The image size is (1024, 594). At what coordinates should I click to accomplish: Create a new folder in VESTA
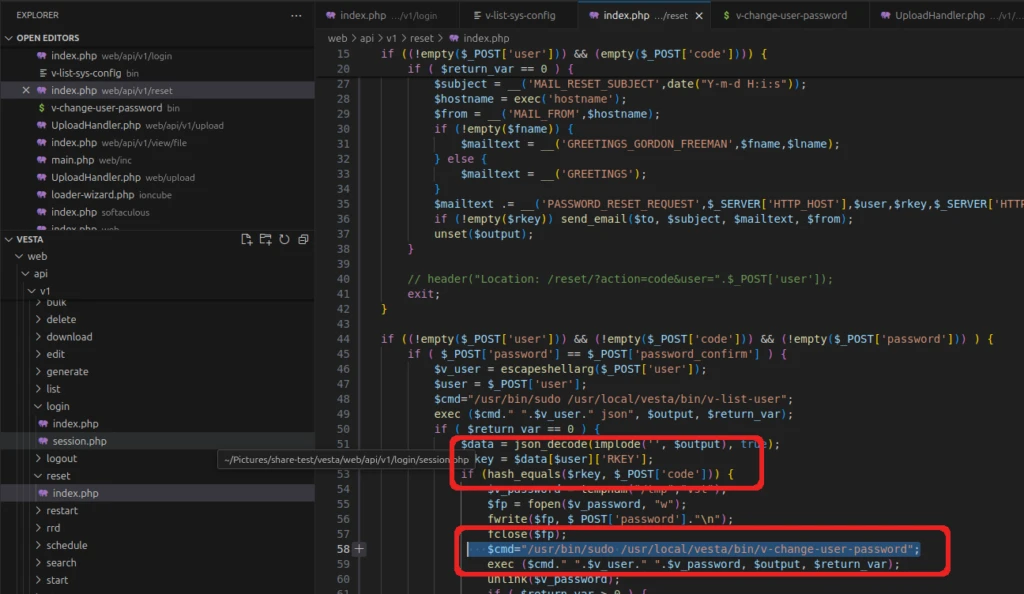pyautogui.click(x=265, y=240)
